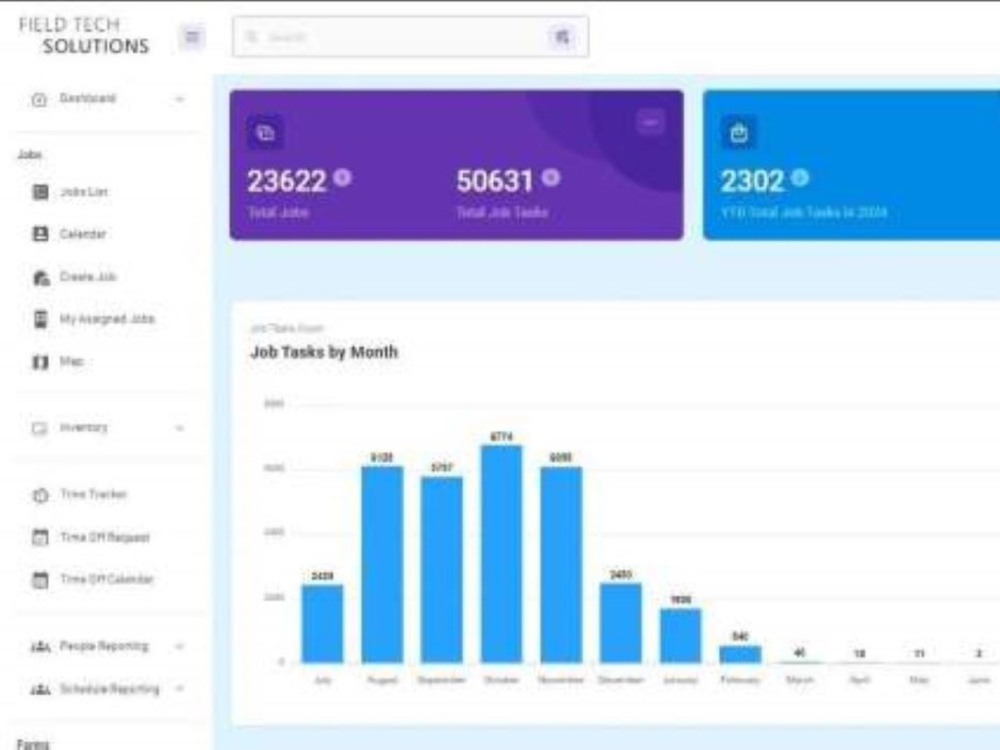Click the January bar in the chart
Screen dimensions: 1000x750
click(680, 635)
